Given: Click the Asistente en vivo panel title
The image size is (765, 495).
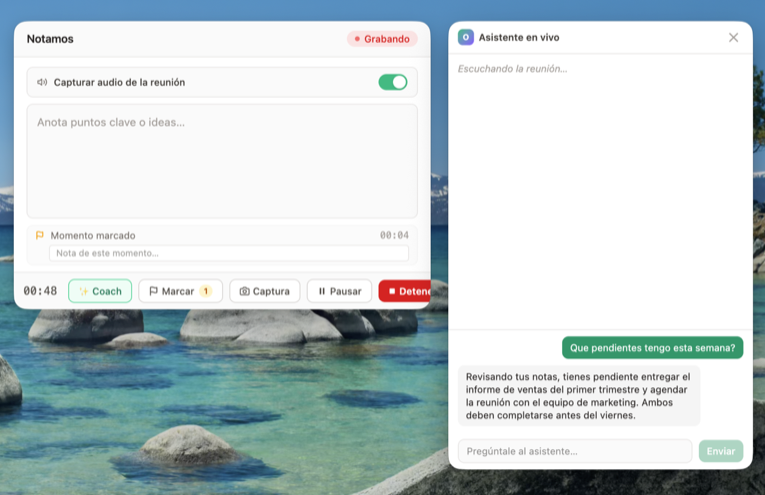Looking at the screenshot, I should click(519, 38).
